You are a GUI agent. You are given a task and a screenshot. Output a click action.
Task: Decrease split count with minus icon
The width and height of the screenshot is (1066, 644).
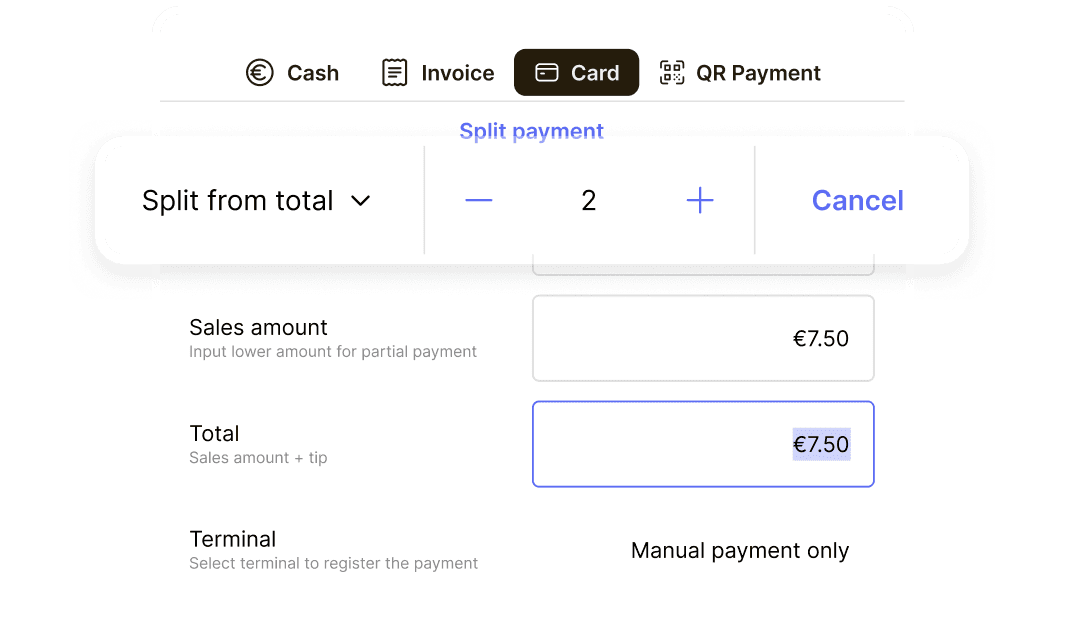[x=479, y=201]
